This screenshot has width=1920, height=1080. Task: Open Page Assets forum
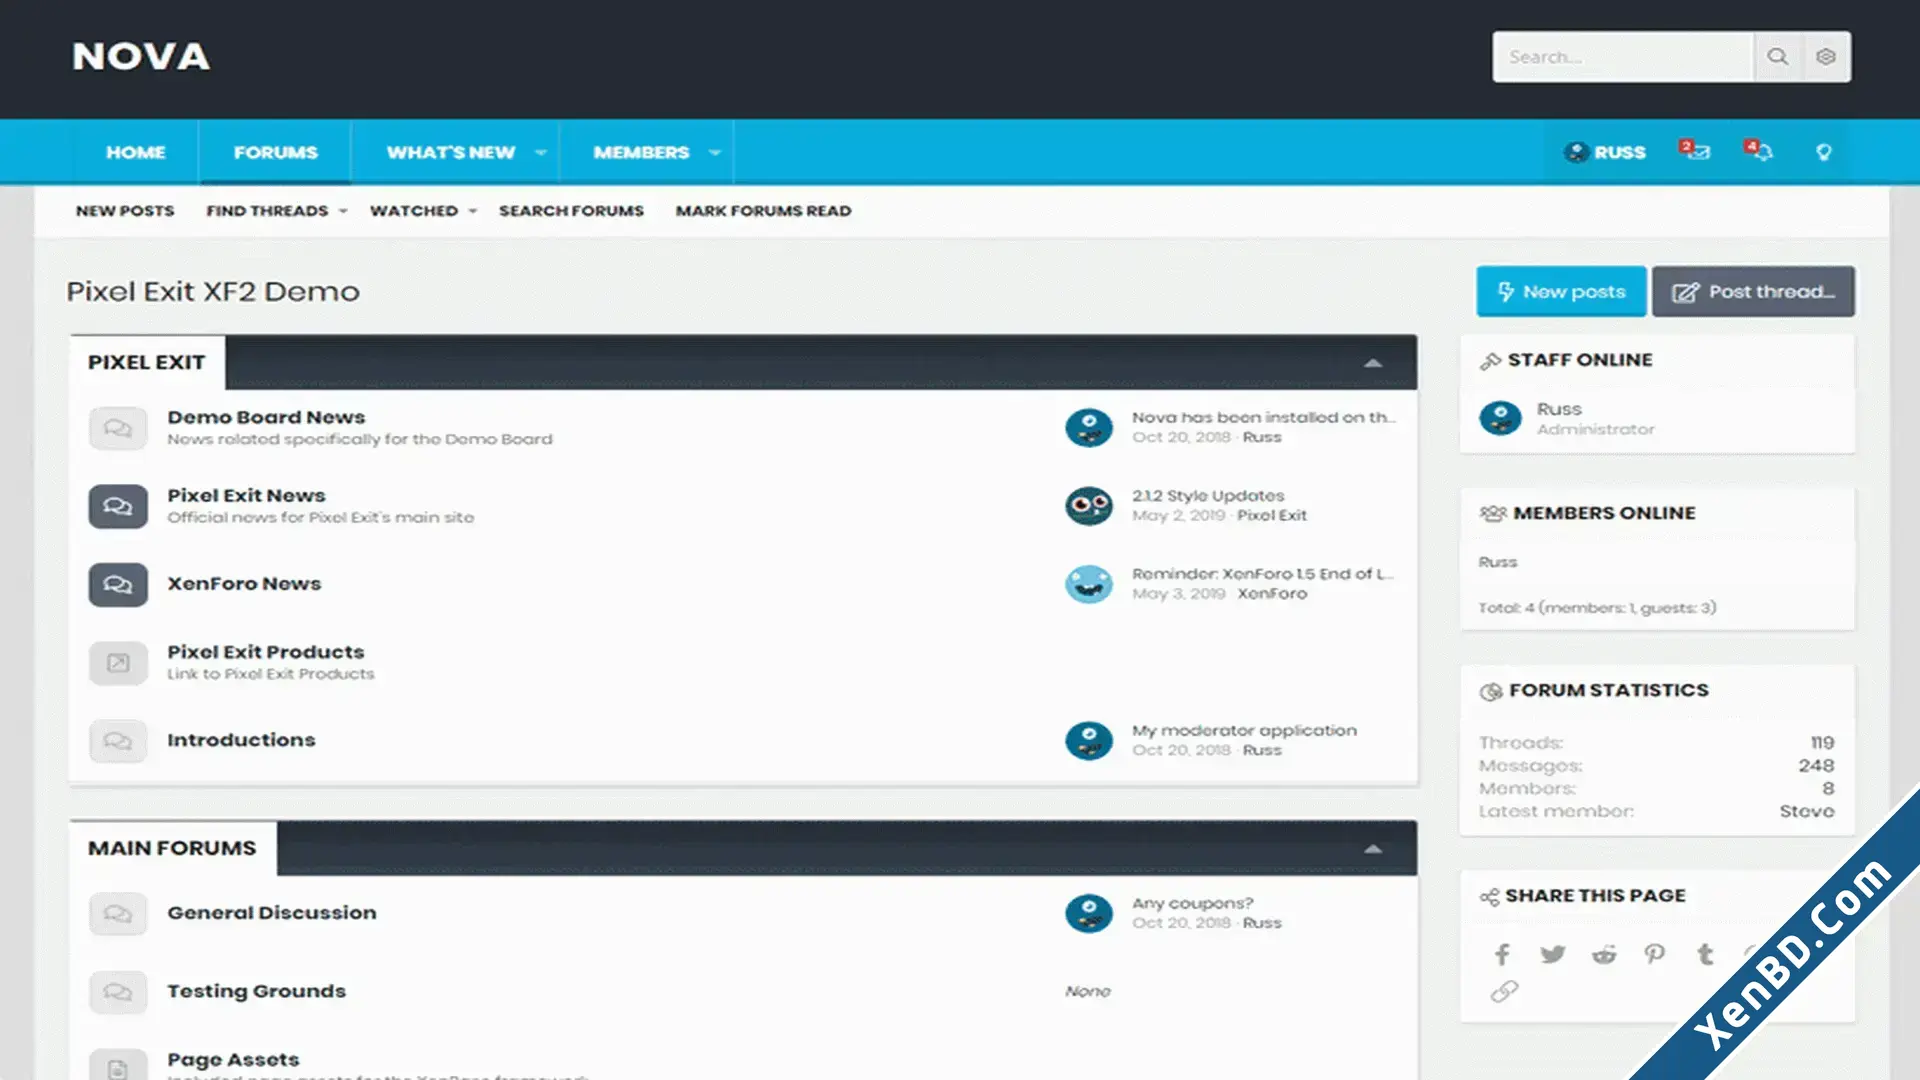233,1059
